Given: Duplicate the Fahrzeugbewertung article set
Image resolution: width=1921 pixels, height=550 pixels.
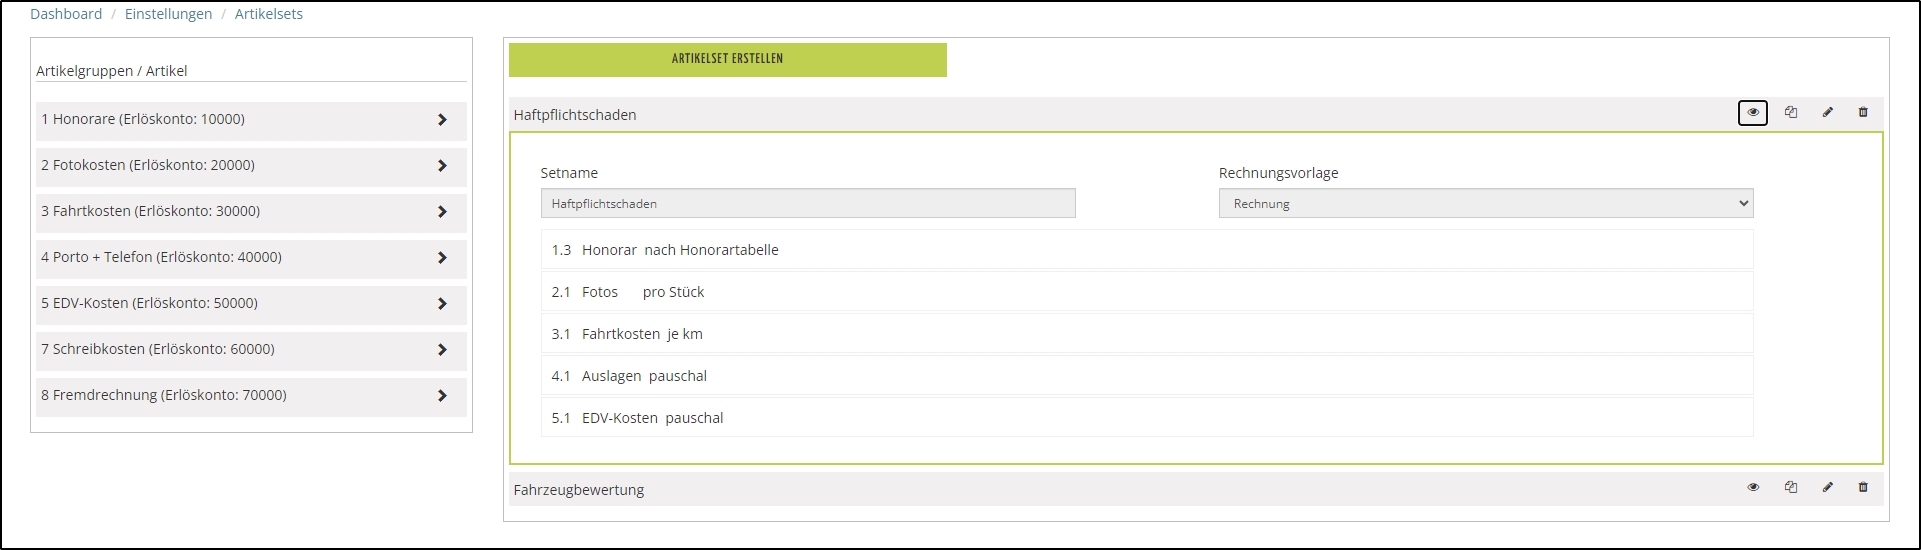Looking at the screenshot, I should click(x=1791, y=488).
